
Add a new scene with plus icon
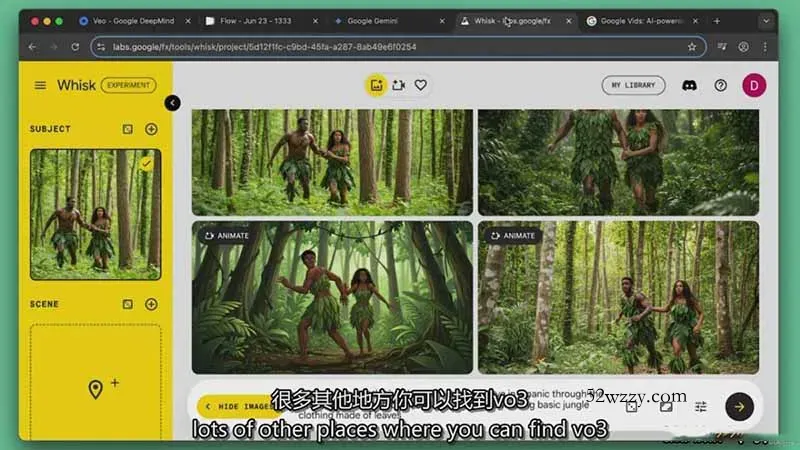coord(151,304)
